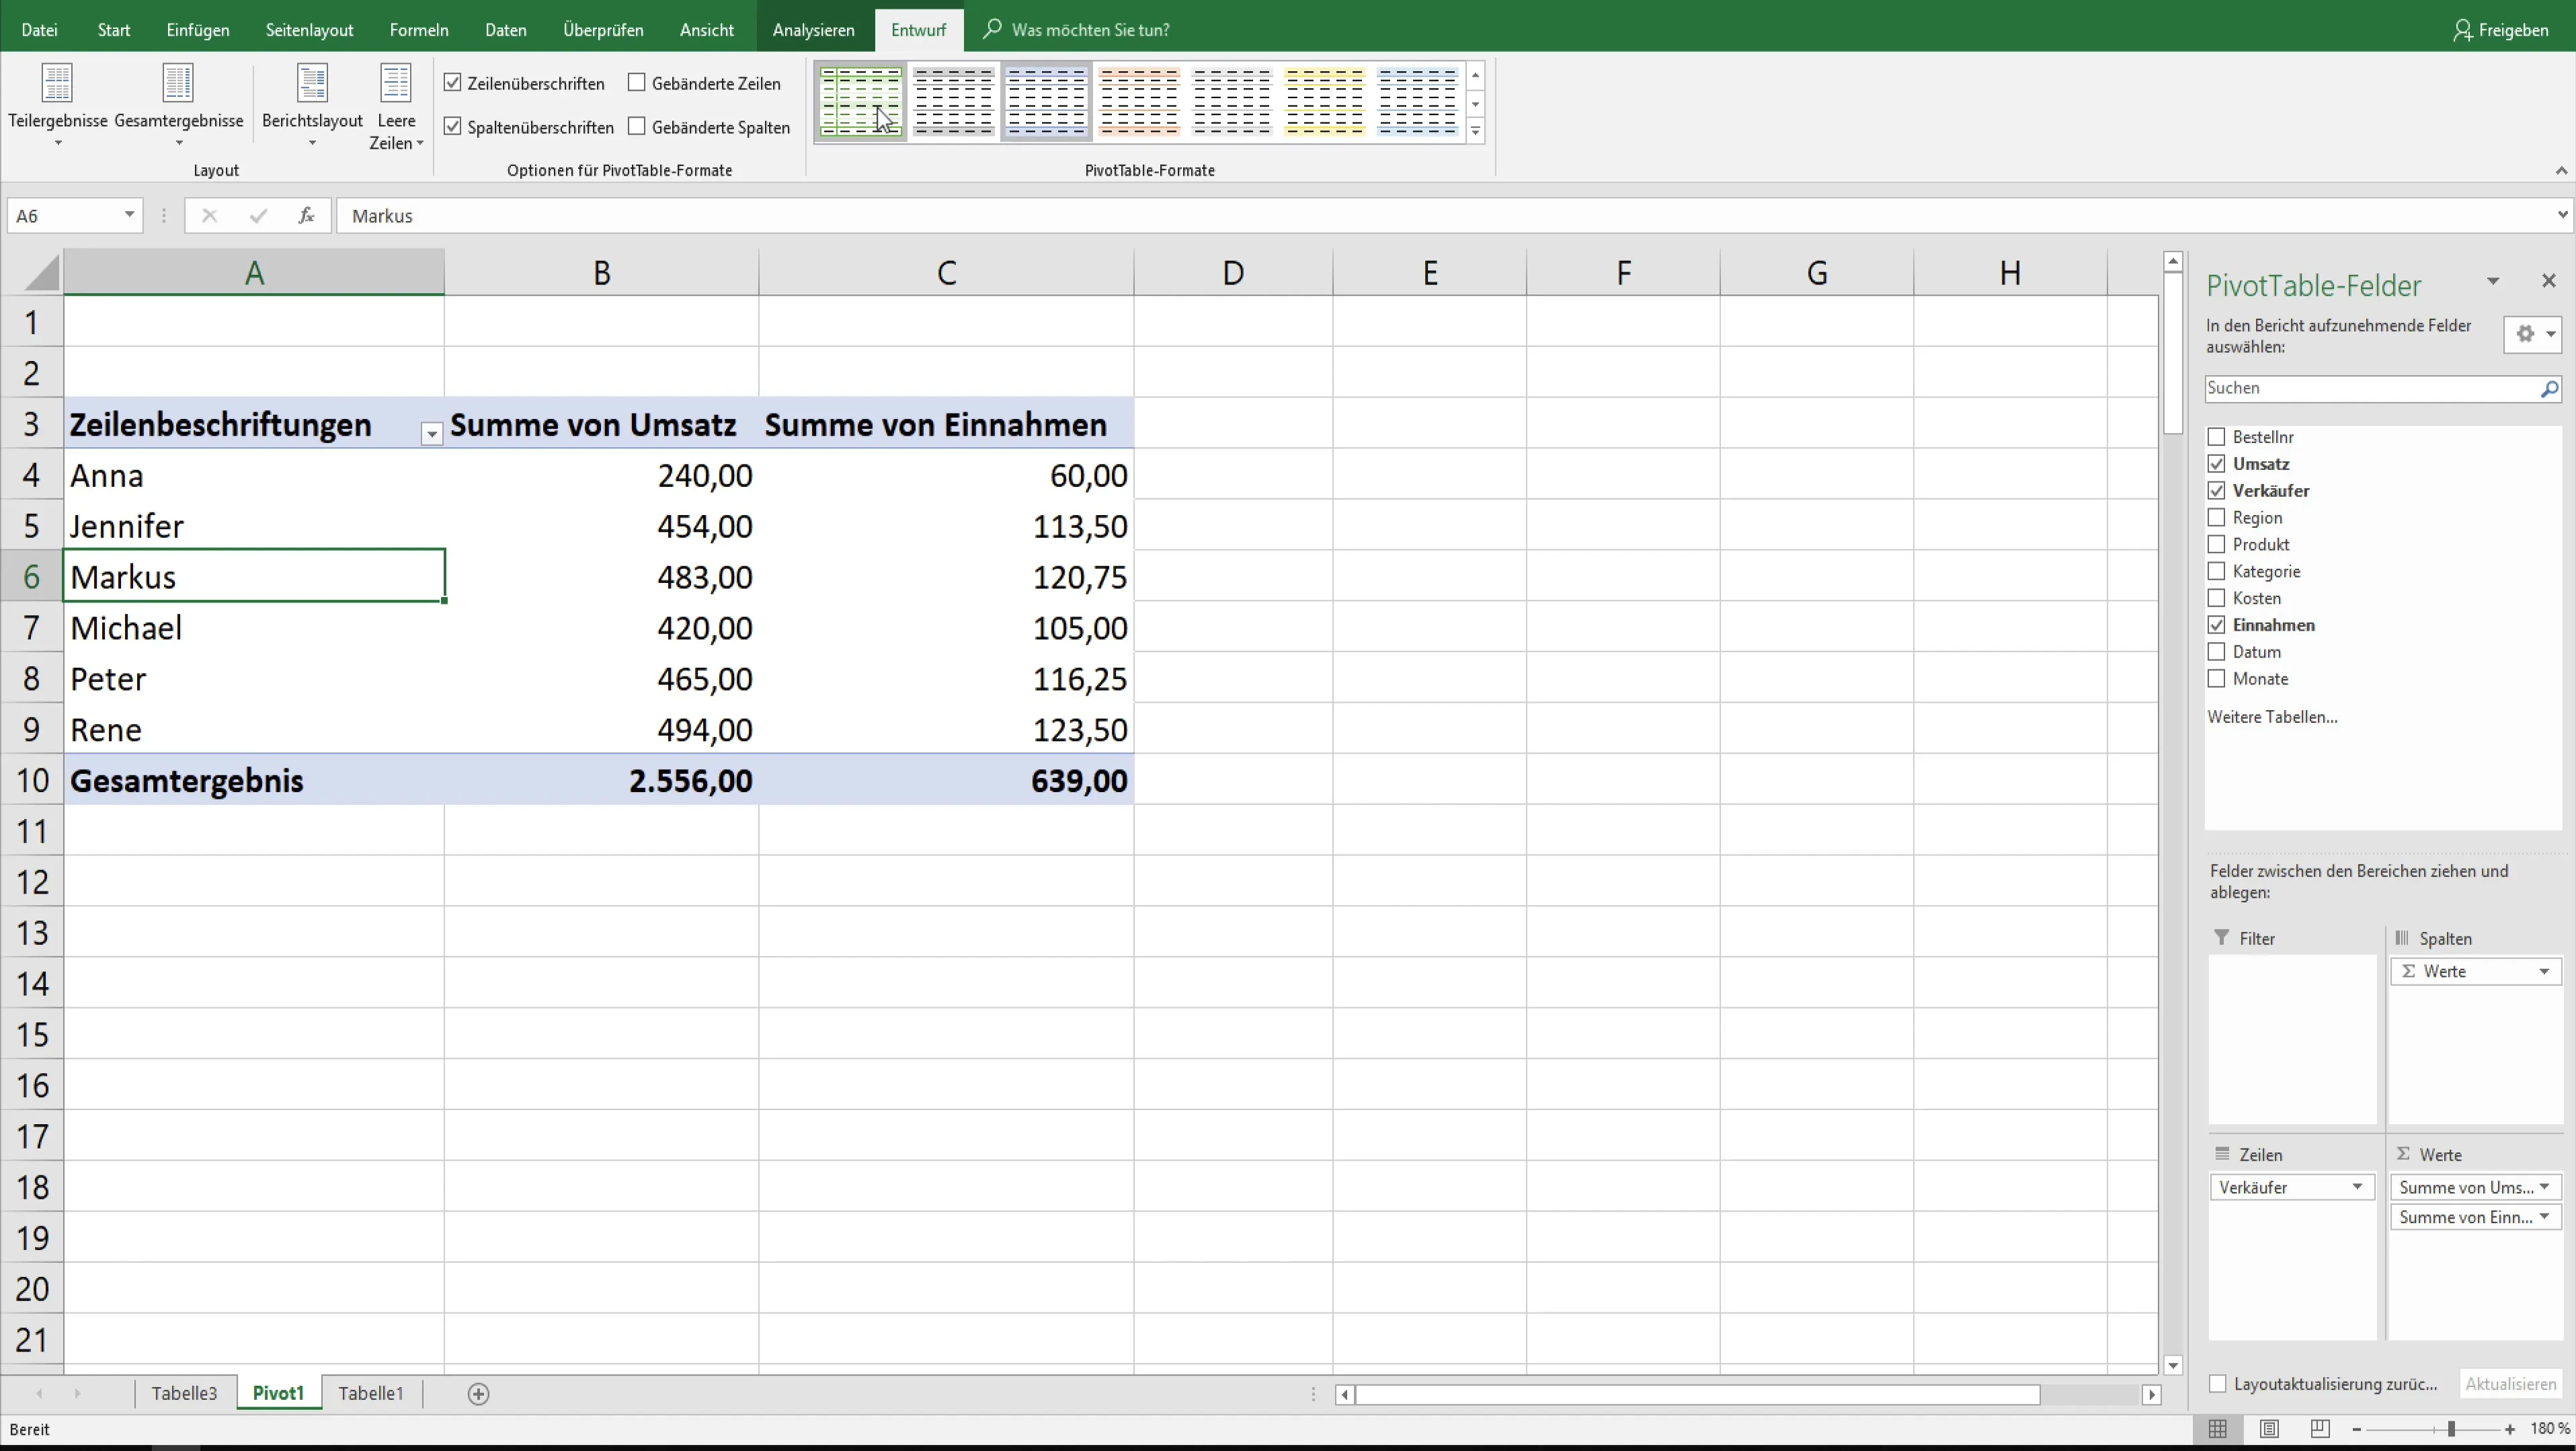Switch to Page Layout view icon
The height and width of the screenshot is (1451, 2576).
(2269, 1429)
